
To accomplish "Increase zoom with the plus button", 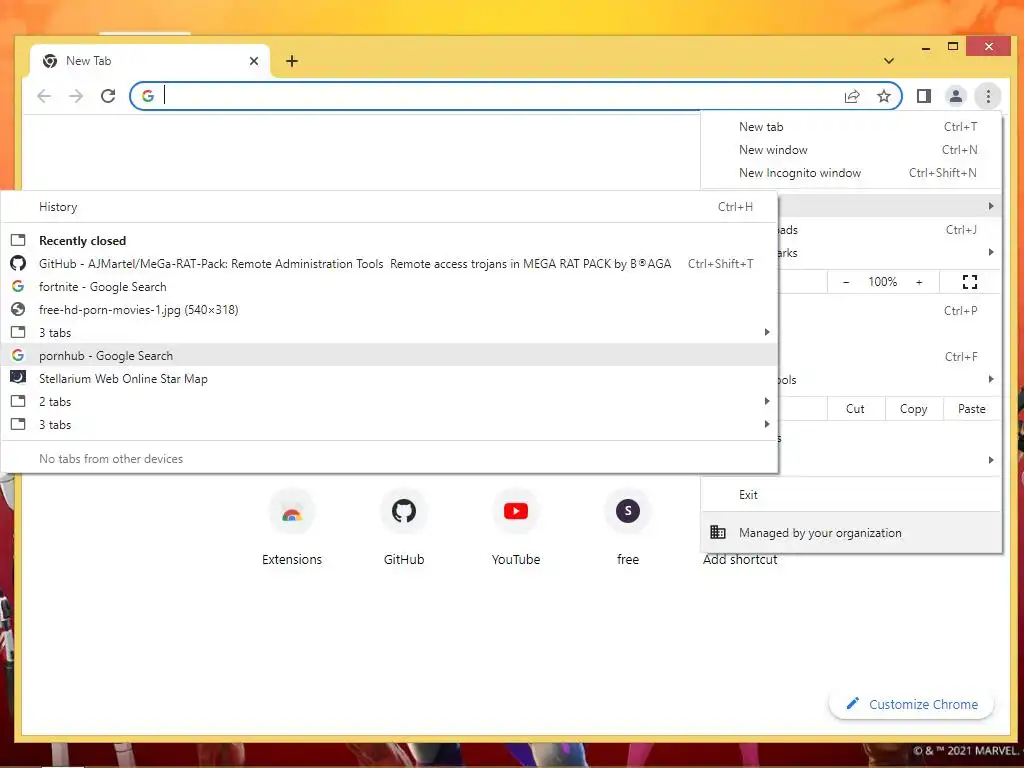I will [919, 282].
